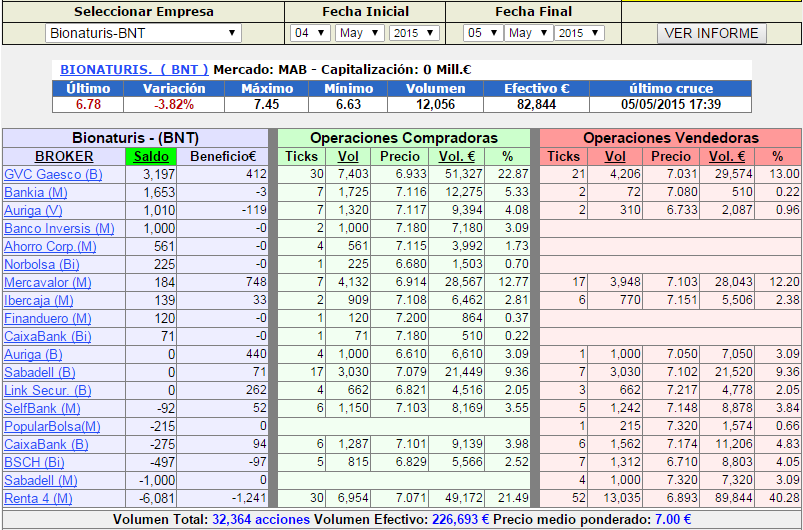Open the Sabadell (B) broker link

(40, 372)
